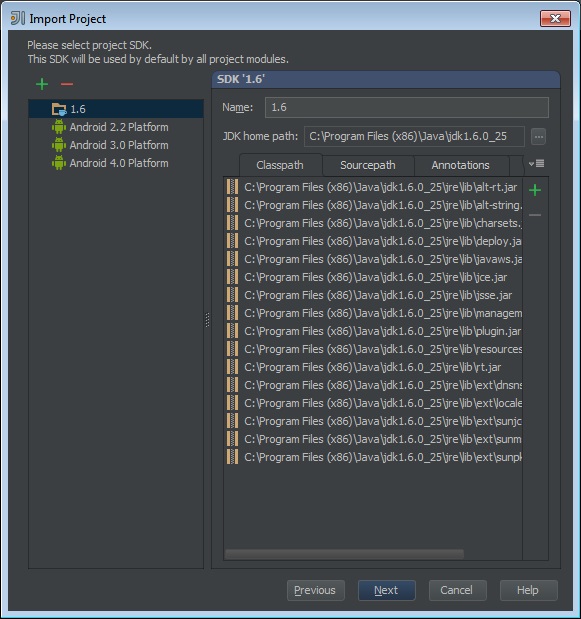Image resolution: width=581 pixels, height=619 pixels.
Task: Click the green plus to add new SDK
Action: click(x=42, y=84)
